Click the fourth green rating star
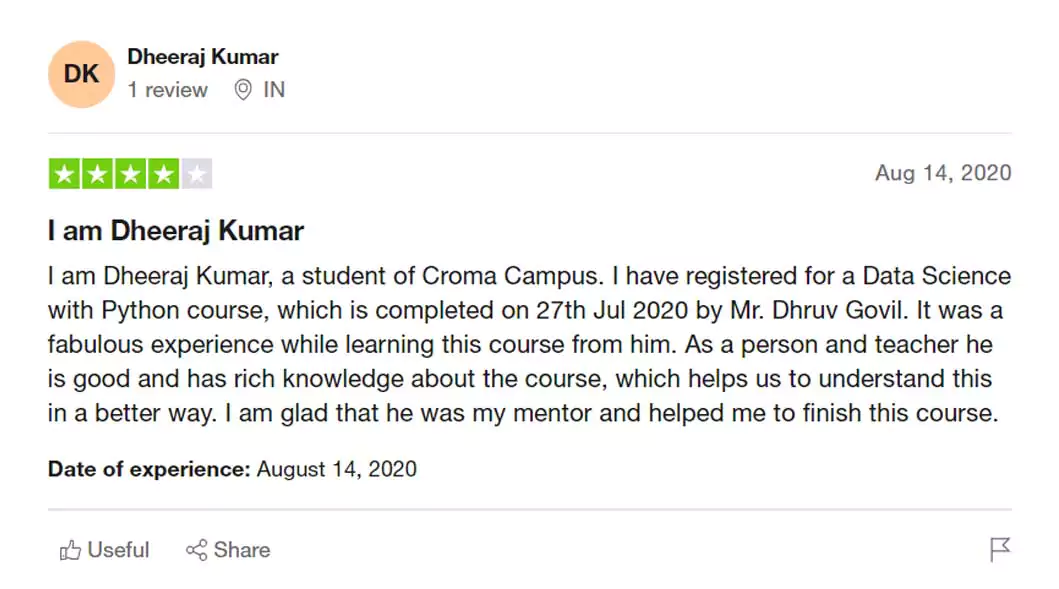Viewport: 1059px width, 589px height. tap(163, 174)
